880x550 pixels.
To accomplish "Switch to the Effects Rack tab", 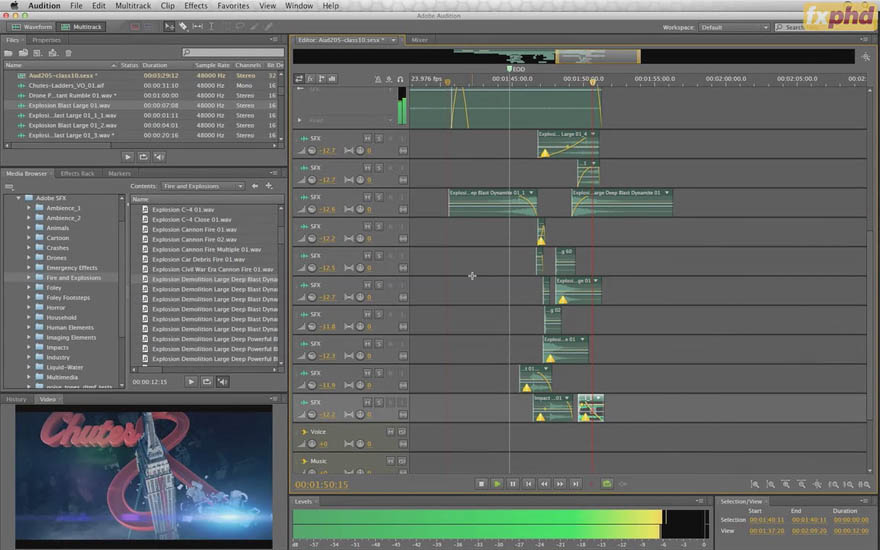I will click(77, 173).
